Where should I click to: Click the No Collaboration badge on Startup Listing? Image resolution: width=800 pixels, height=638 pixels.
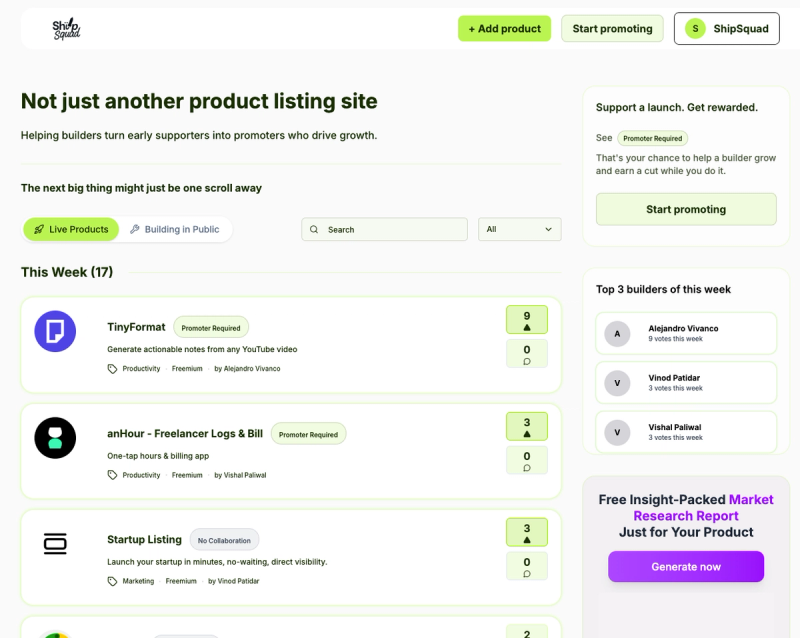pos(224,540)
